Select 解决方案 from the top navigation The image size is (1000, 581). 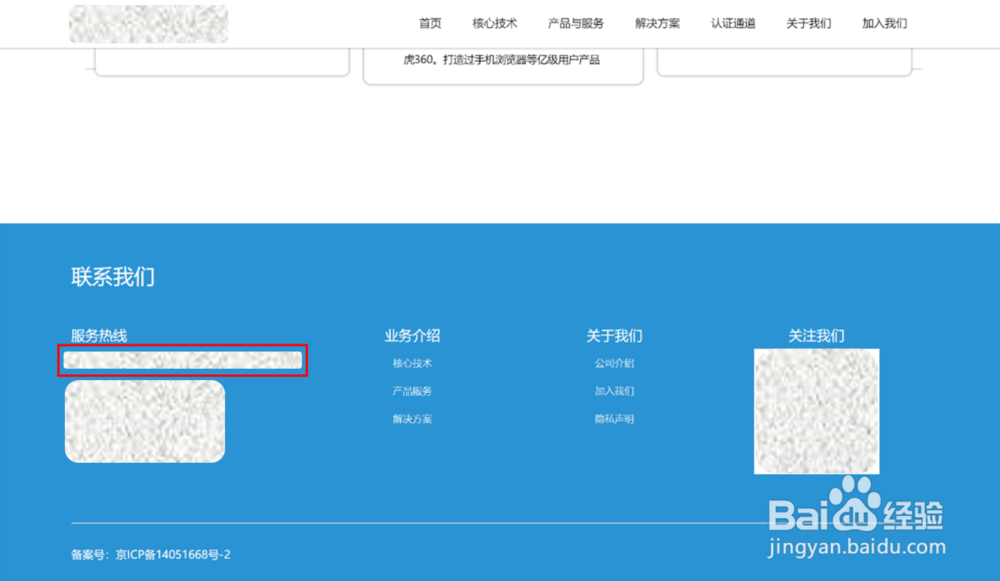pyautogui.click(x=656, y=23)
